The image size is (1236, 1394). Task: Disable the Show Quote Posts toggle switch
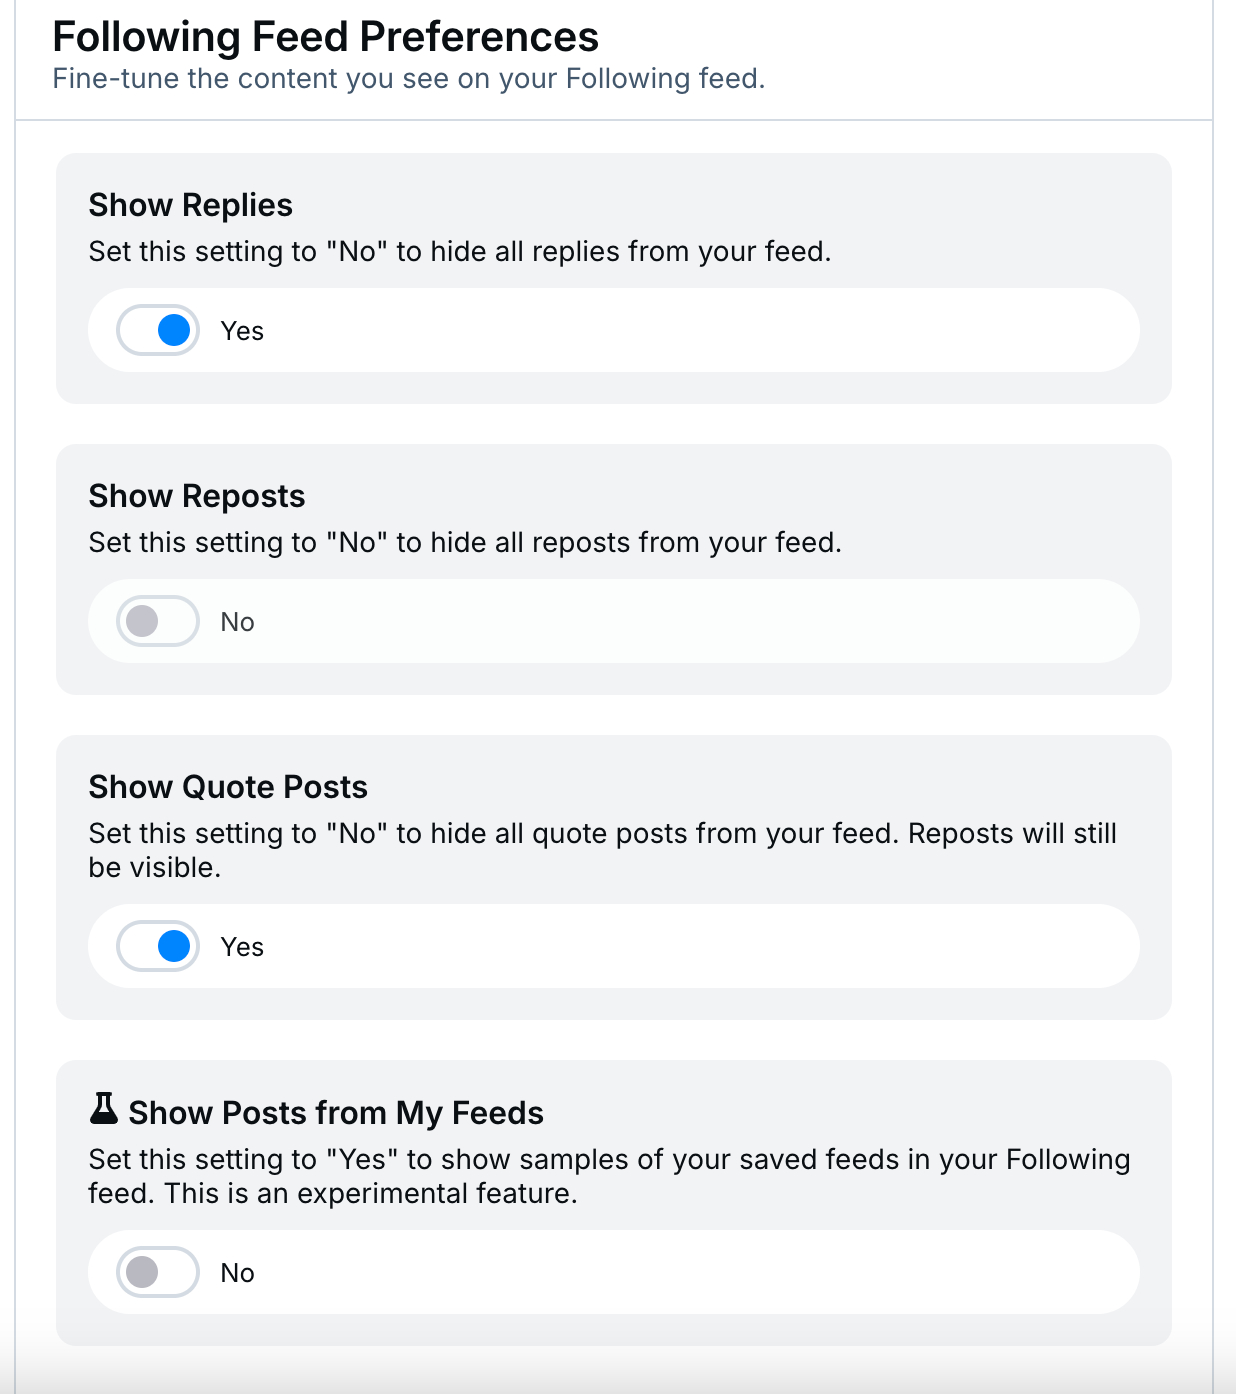click(158, 946)
